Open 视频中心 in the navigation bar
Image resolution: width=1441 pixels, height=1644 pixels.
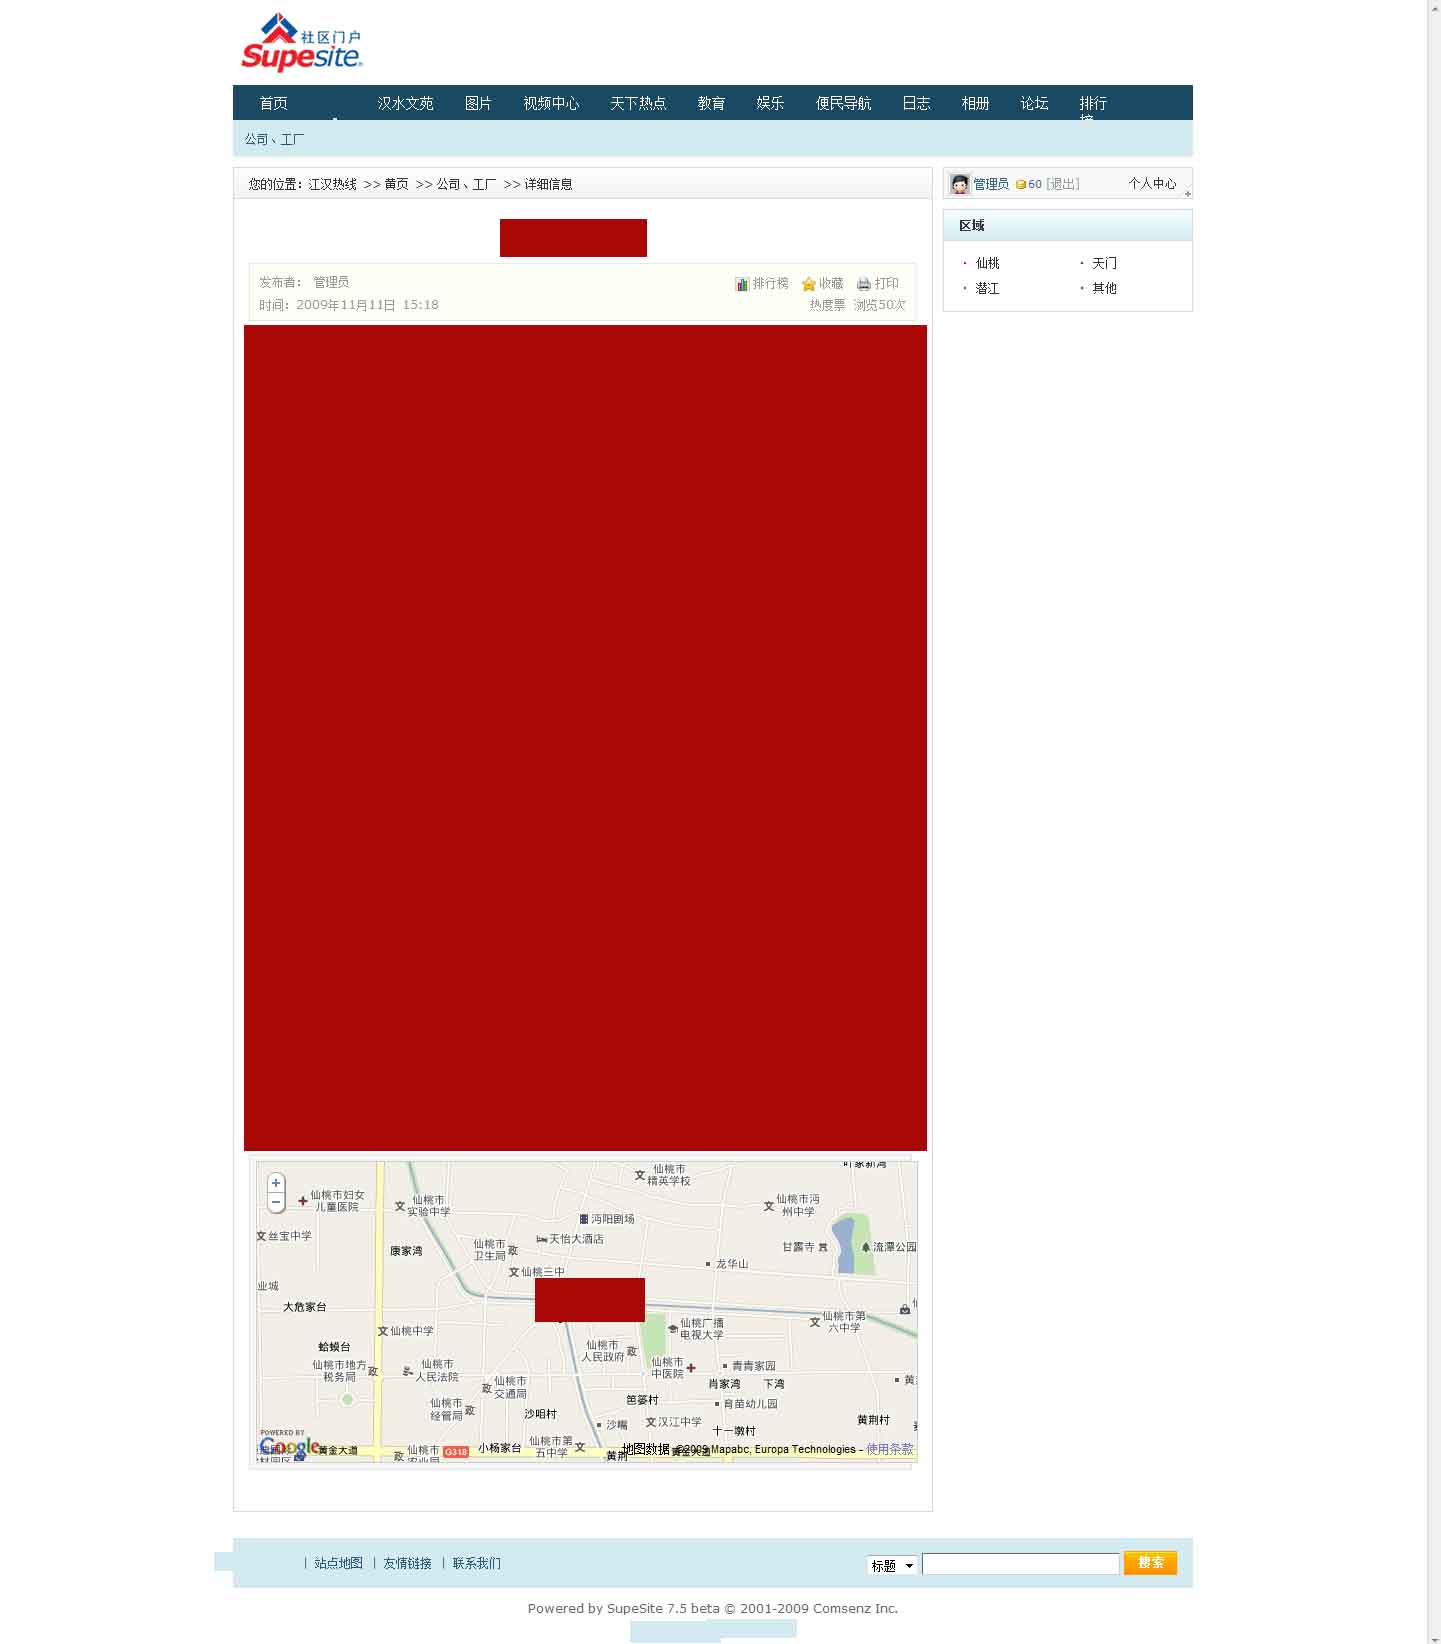(551, 103)
